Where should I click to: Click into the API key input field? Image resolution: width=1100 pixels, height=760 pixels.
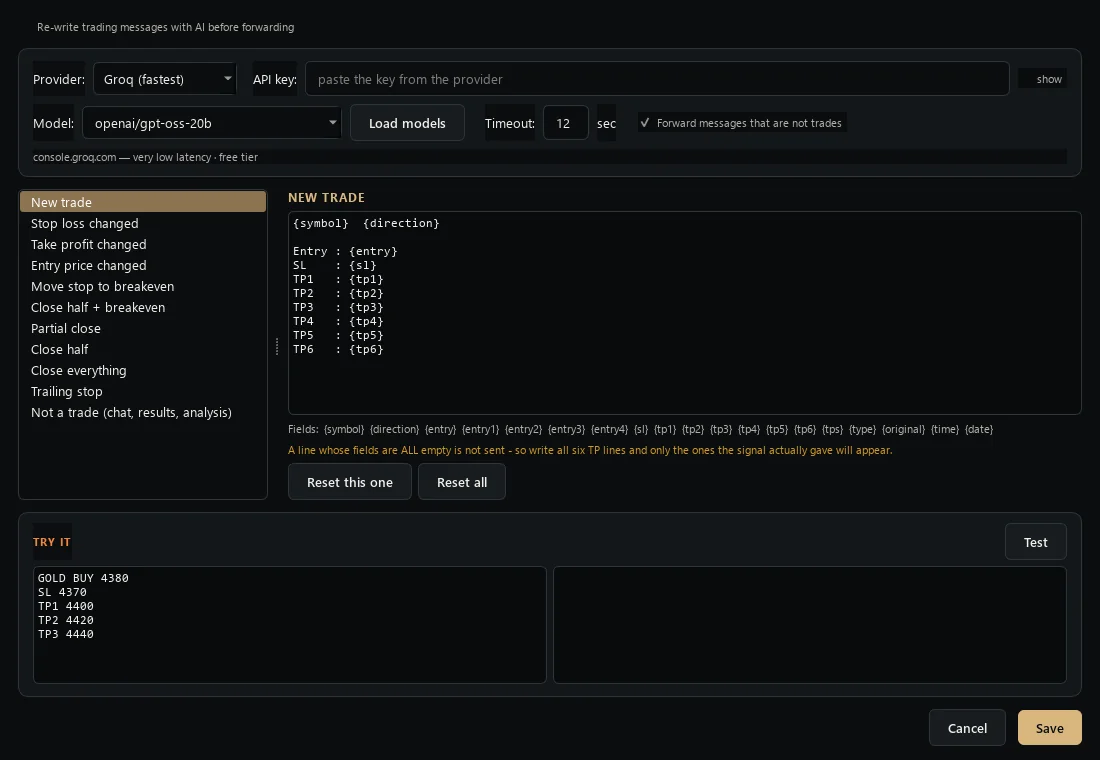coord(657,79)
